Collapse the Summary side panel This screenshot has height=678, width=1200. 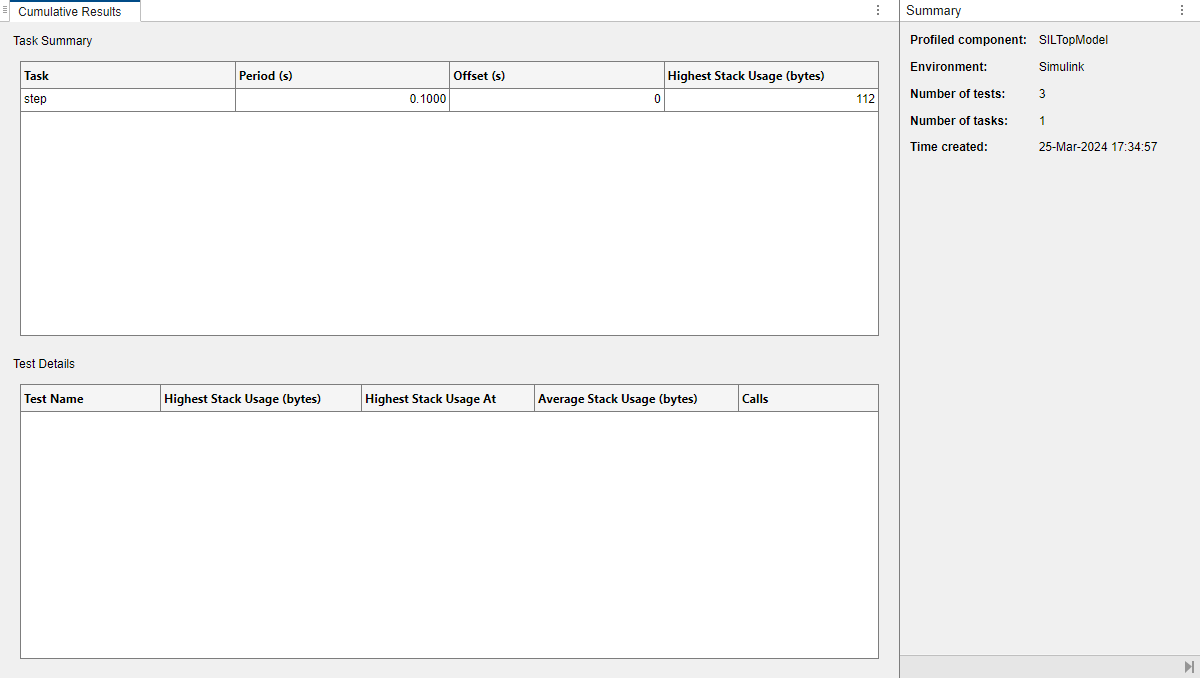click(1188, 667)
